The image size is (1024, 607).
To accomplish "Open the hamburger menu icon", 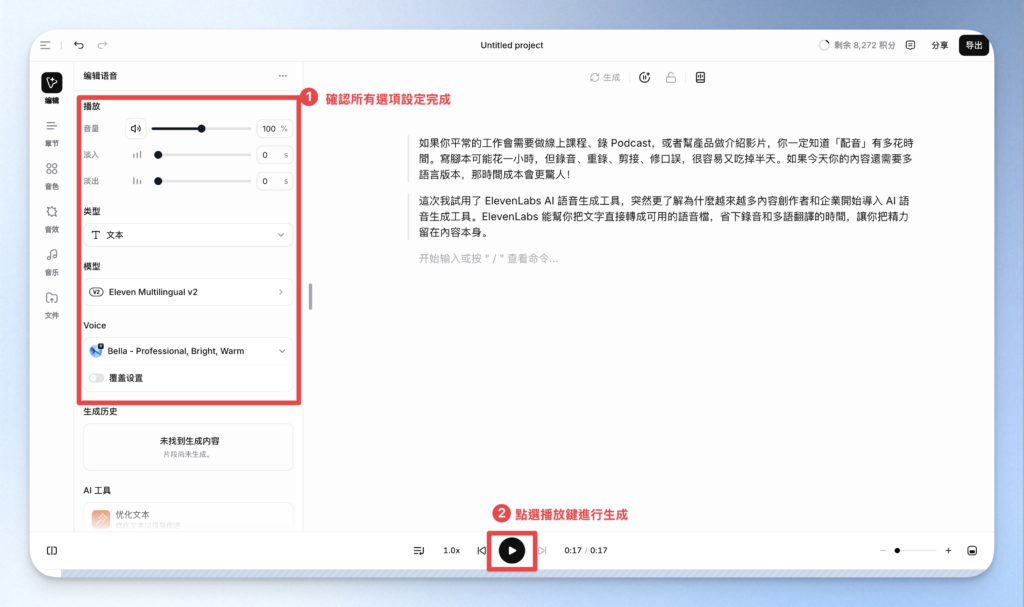I will [45, 45].
